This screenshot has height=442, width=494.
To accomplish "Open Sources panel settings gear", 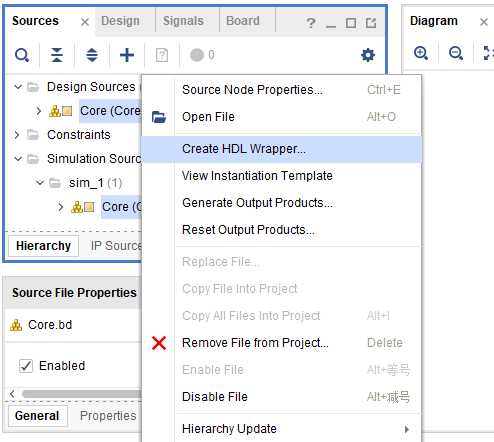I will click(x=368, y=55).
